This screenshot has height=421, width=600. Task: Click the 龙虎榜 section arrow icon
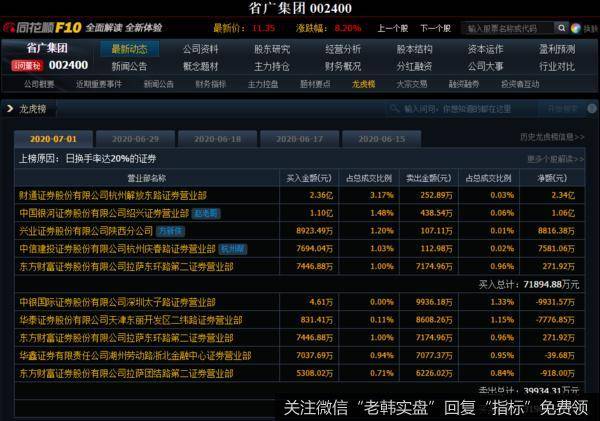point(10,109)
